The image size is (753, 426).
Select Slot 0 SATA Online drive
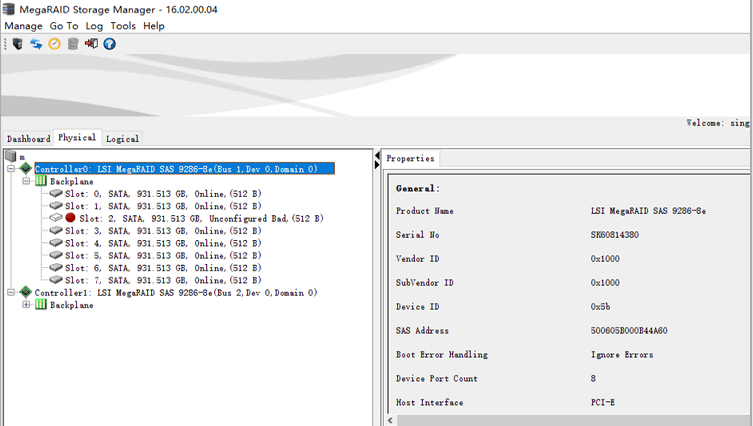163,193
